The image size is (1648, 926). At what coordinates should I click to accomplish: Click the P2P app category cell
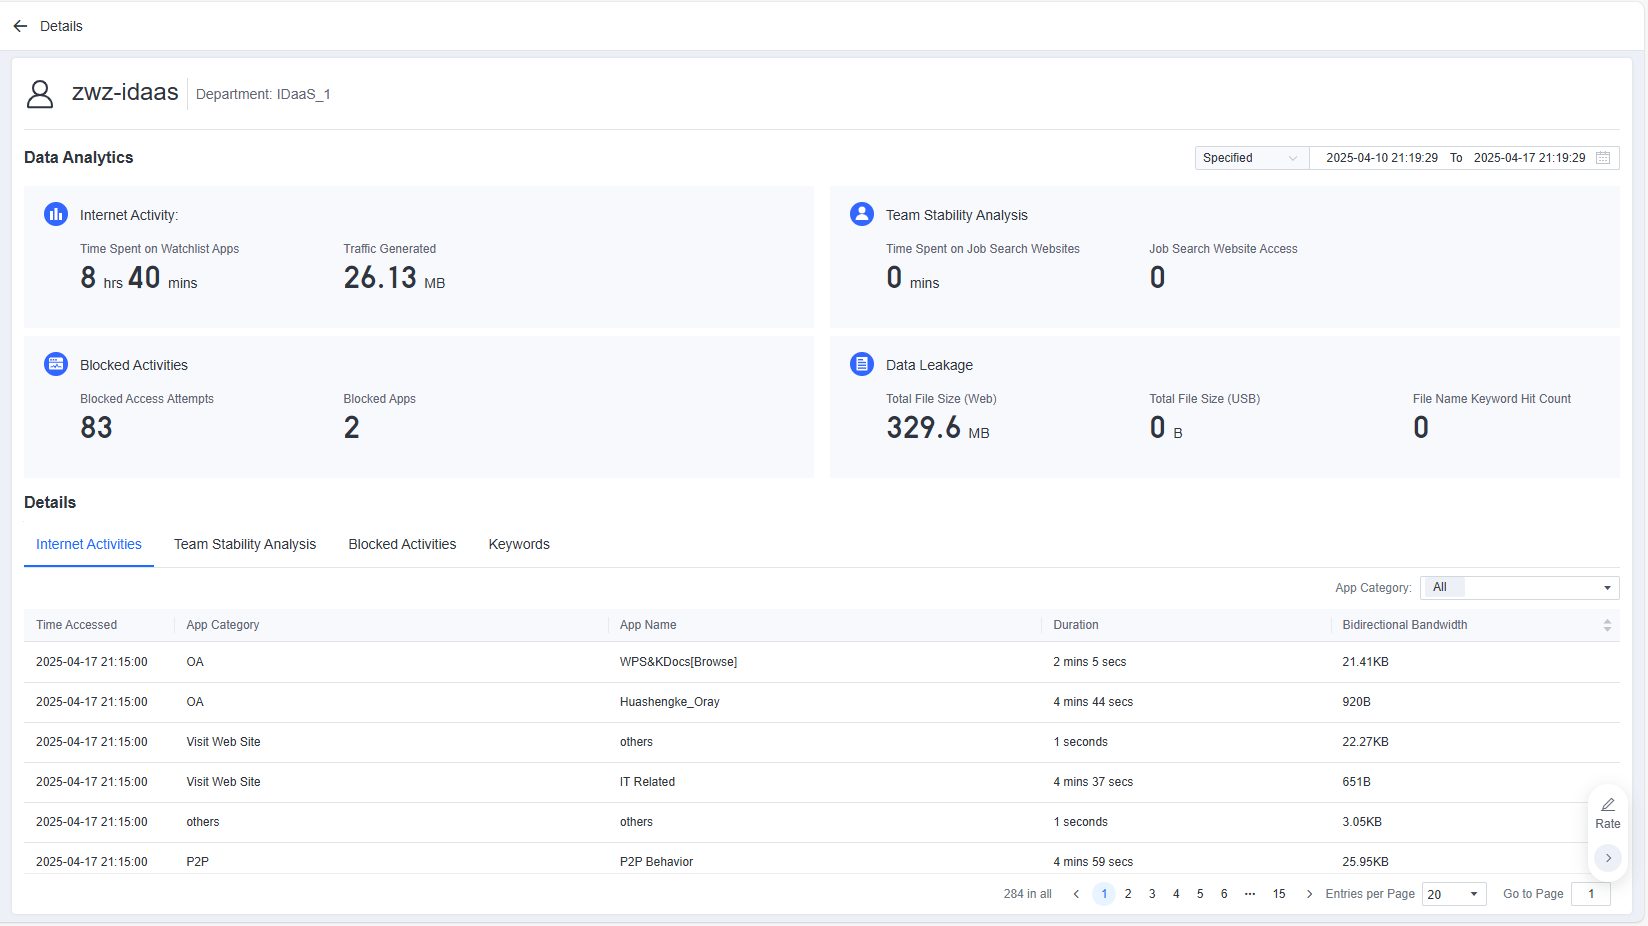(x=198, y=862)
